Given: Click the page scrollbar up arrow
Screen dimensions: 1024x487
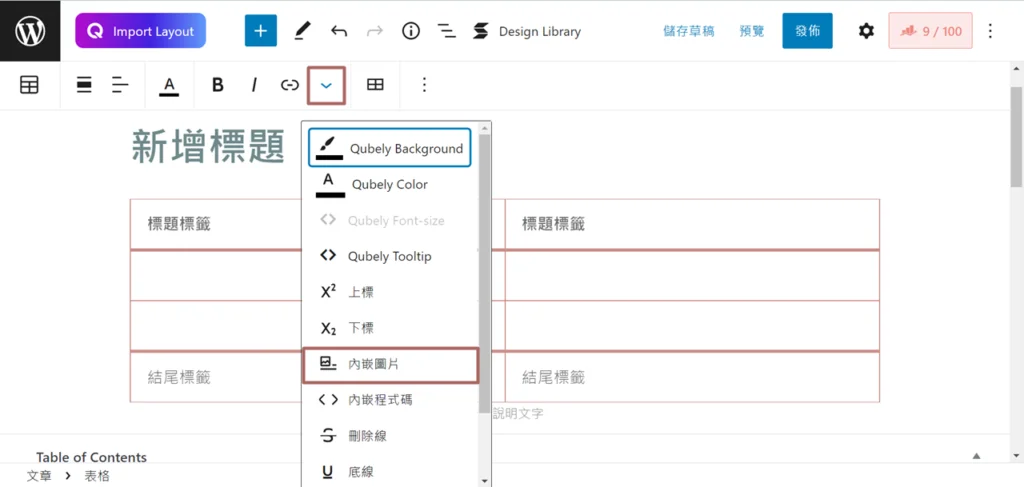Looking at the screenshot, I should (x=1017, y=67).
